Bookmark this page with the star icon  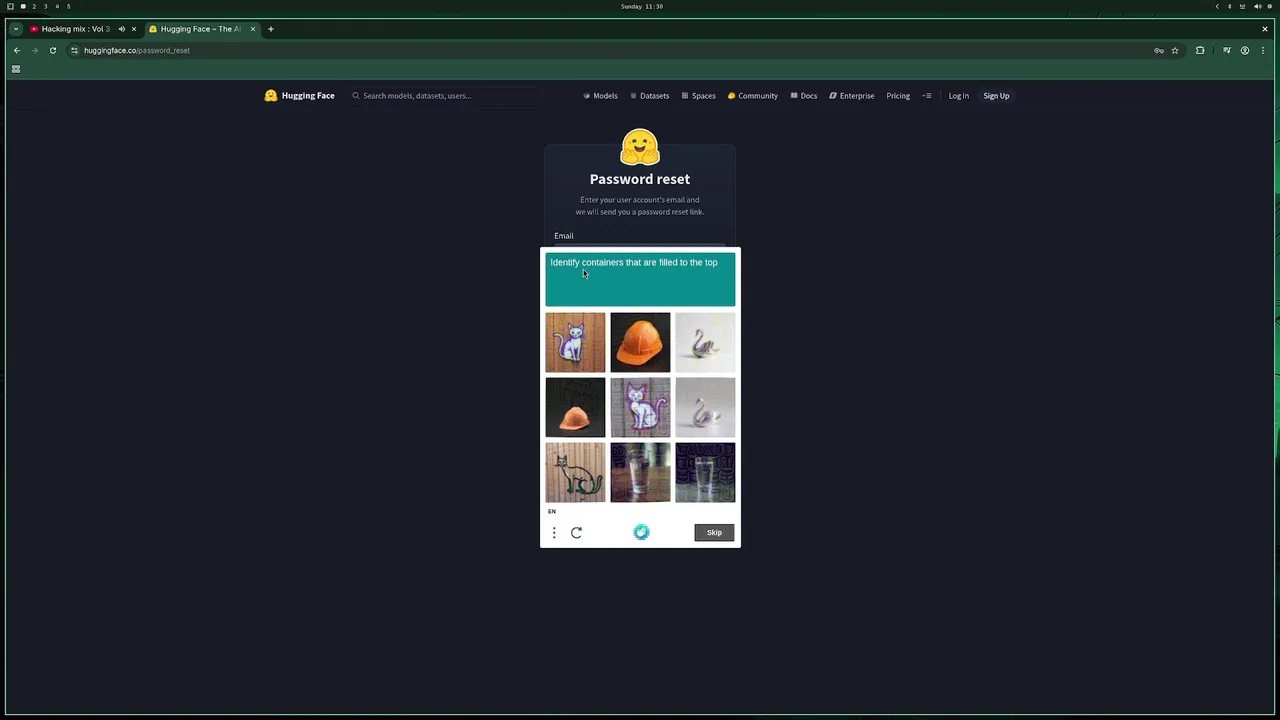1175,50
